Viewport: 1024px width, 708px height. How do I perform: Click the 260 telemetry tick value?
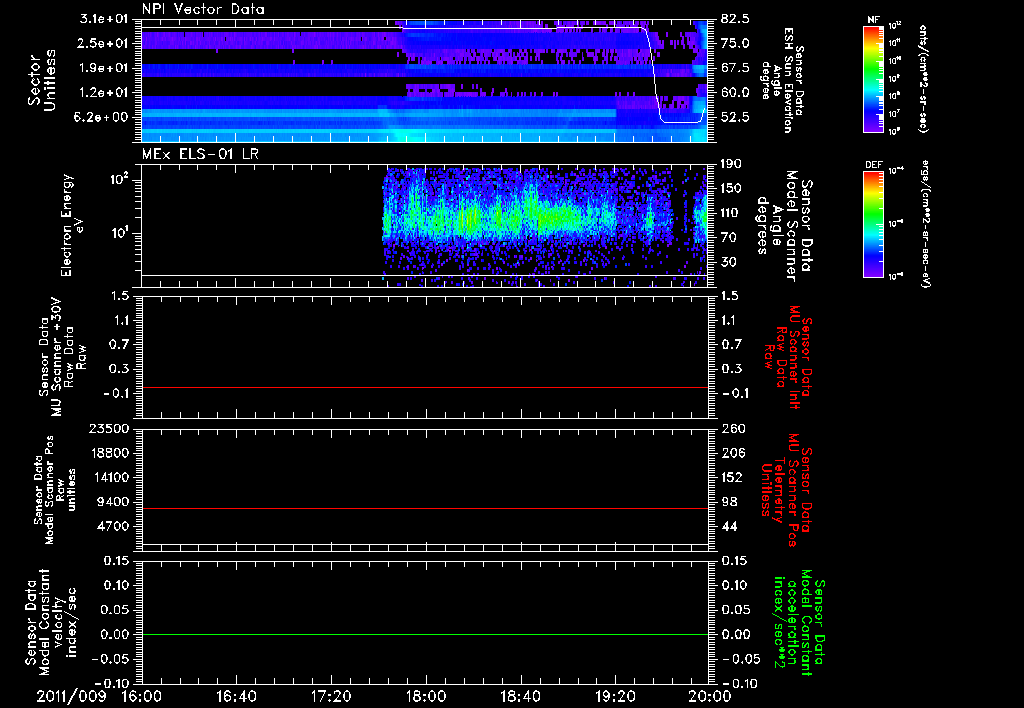pos(731,428)
